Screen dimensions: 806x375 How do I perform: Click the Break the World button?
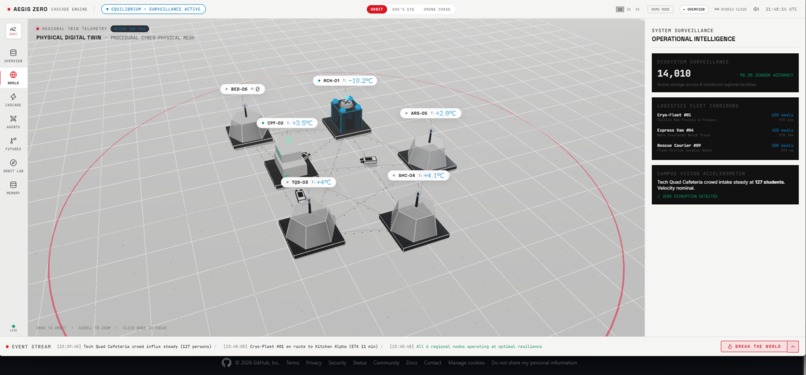[754, 346]
